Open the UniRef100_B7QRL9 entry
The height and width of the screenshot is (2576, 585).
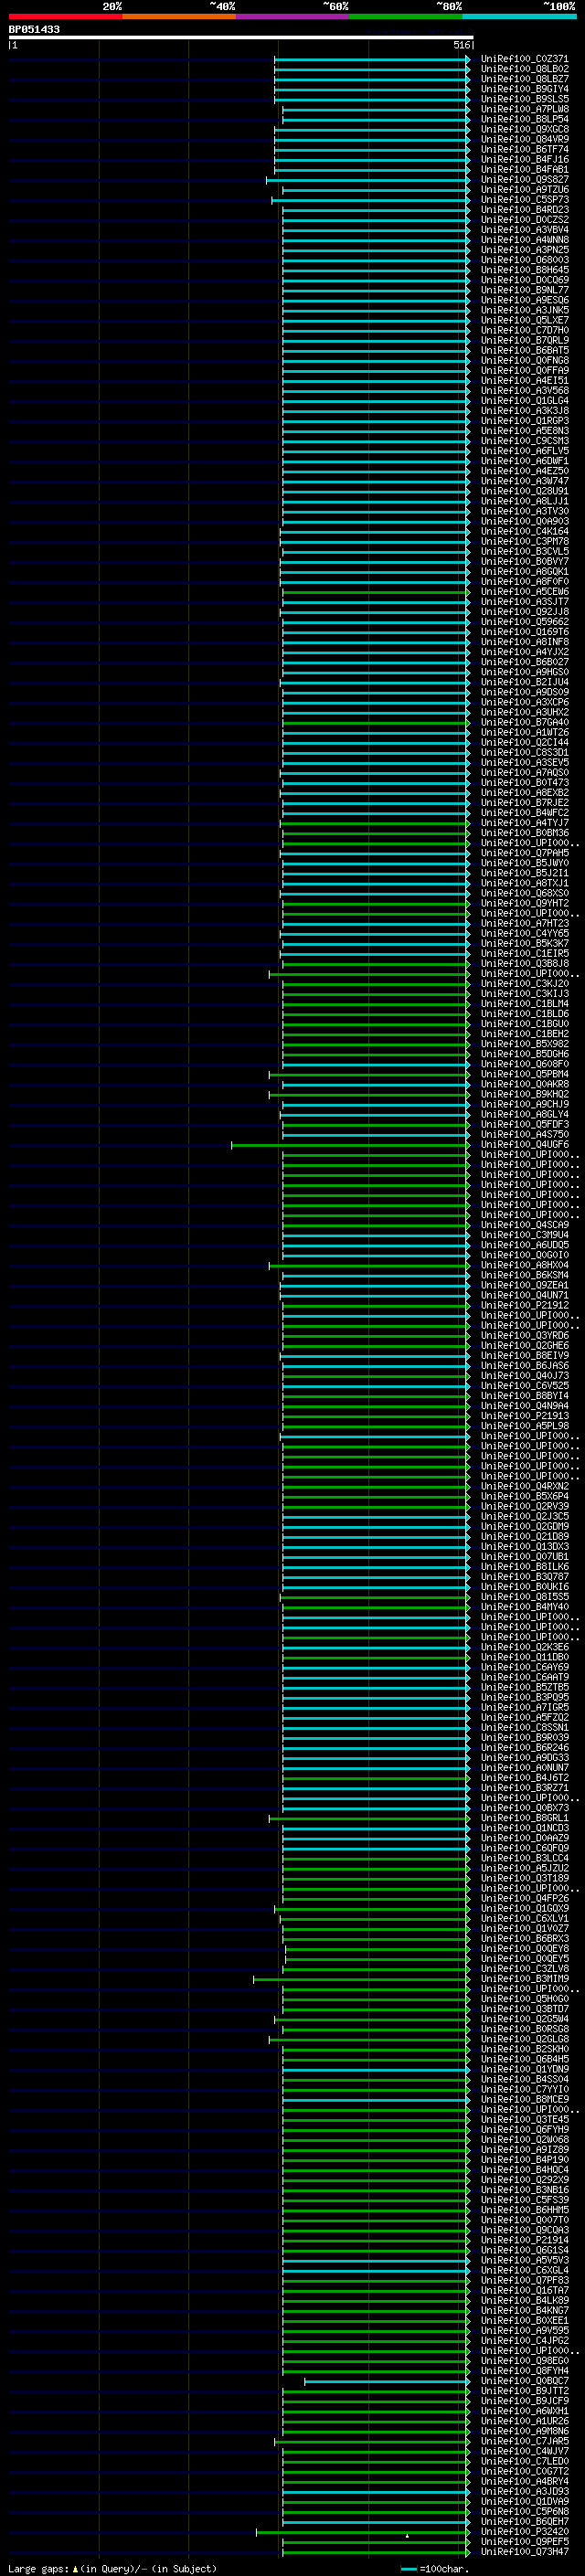tap(524, 340)
